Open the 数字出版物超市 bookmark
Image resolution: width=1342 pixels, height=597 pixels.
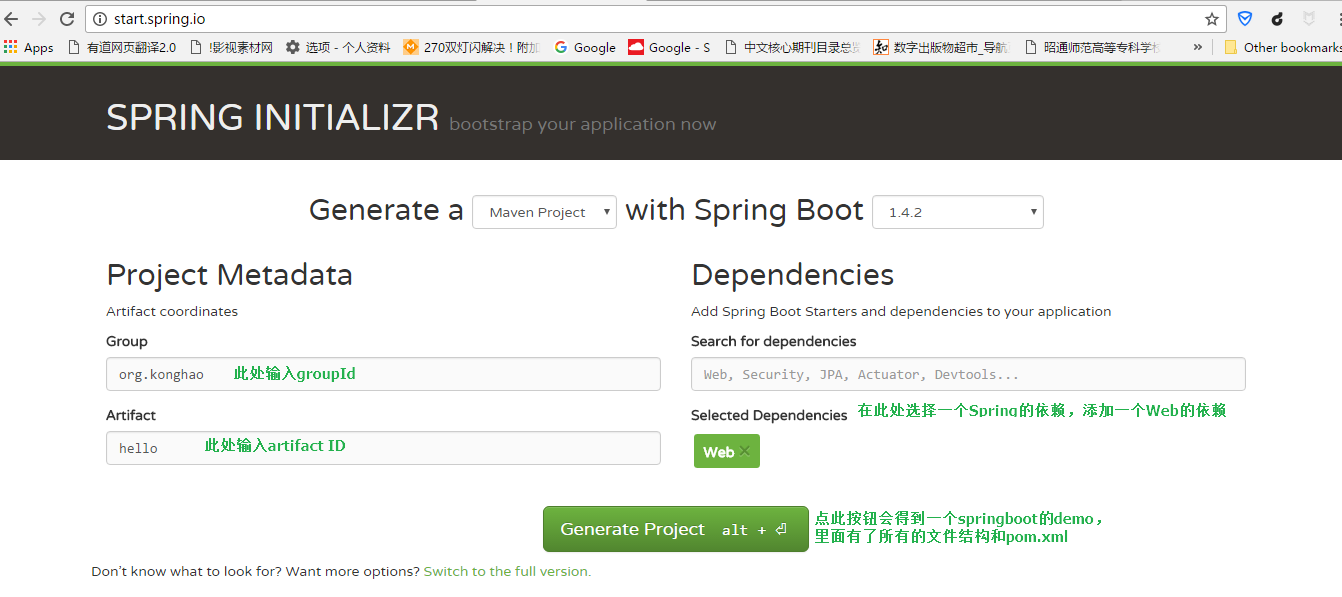(941, 47)
